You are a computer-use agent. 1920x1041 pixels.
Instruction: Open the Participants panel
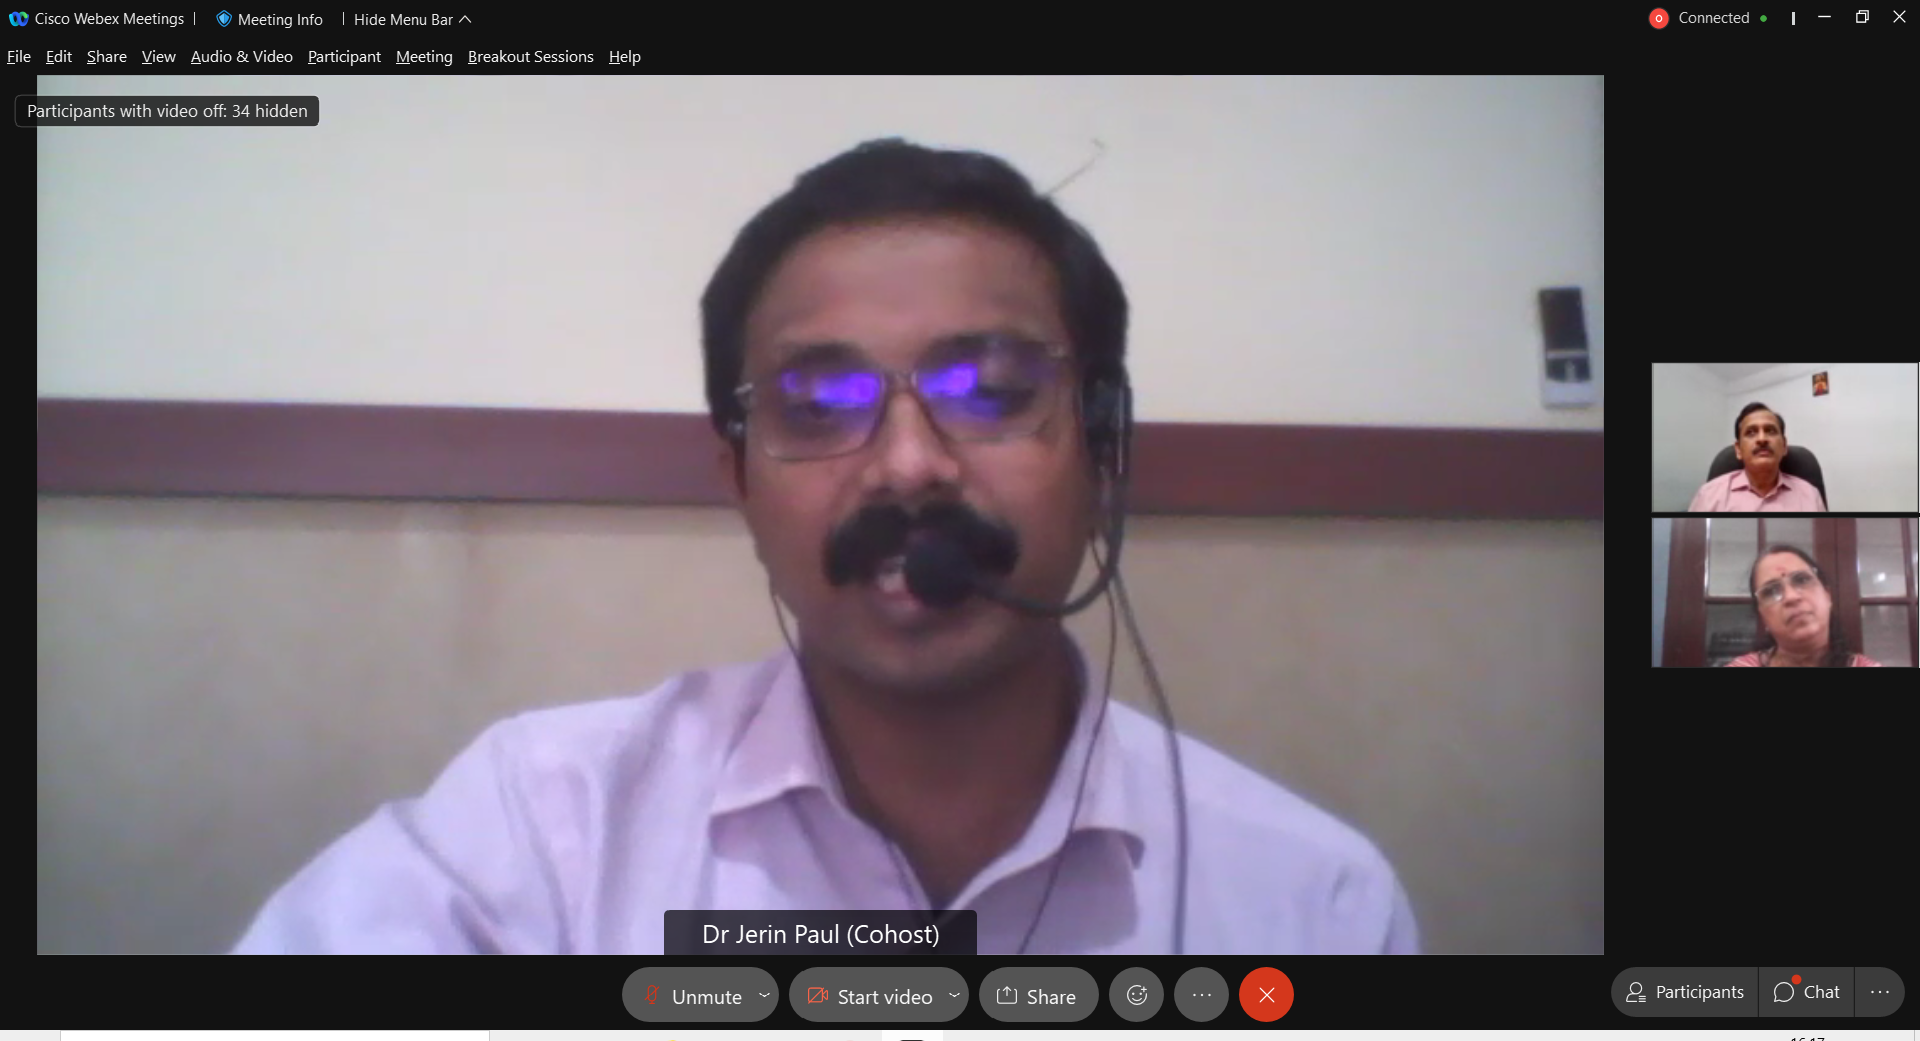pyautogui.click(x=1685, y=992)
